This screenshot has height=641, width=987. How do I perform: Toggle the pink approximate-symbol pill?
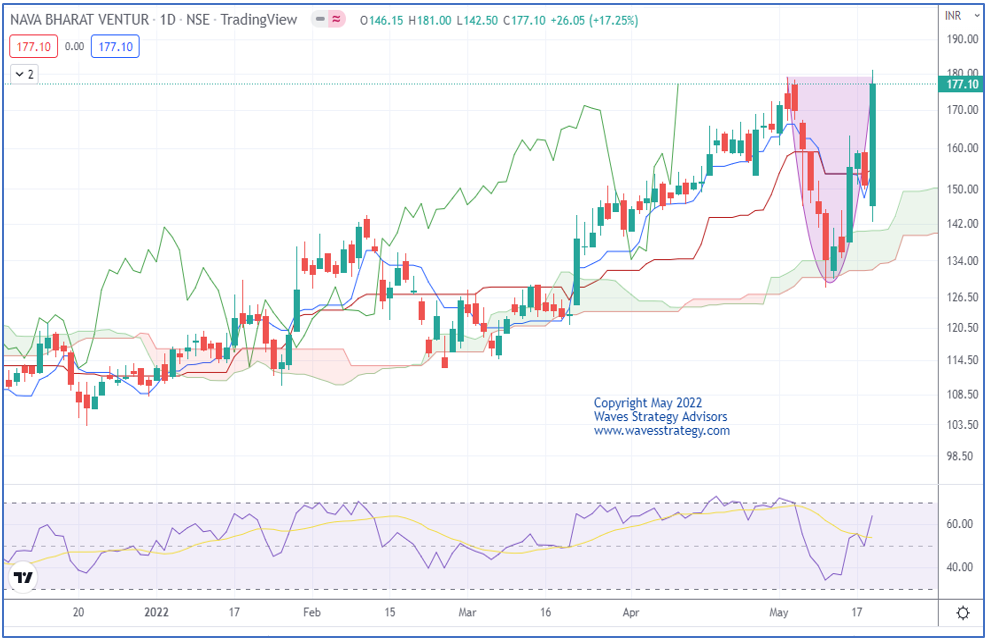[337, 20]
